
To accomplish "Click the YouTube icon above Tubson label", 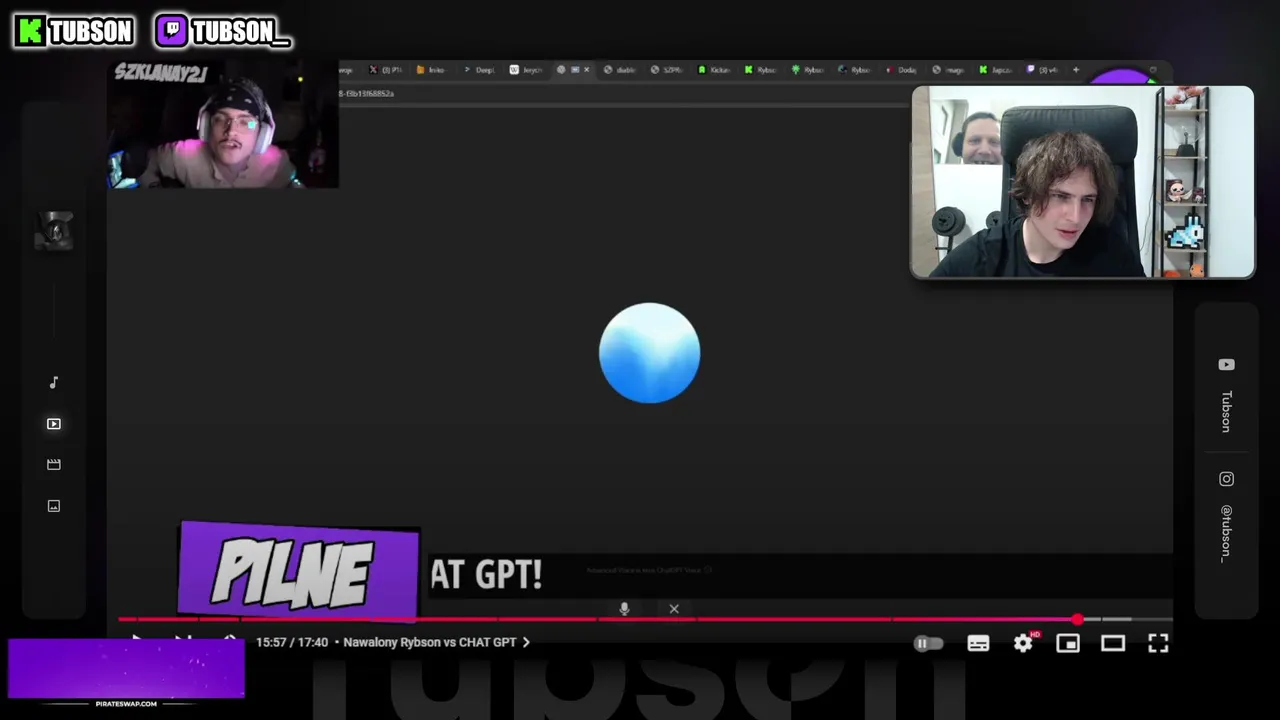I will 1226,365.
